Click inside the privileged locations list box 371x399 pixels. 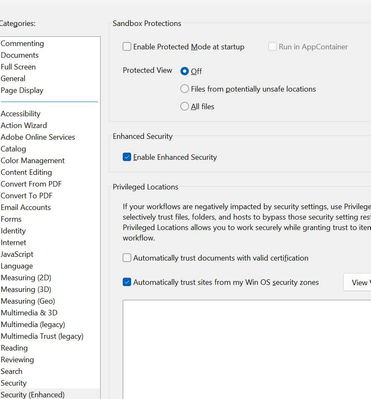[x=247, y=349]
